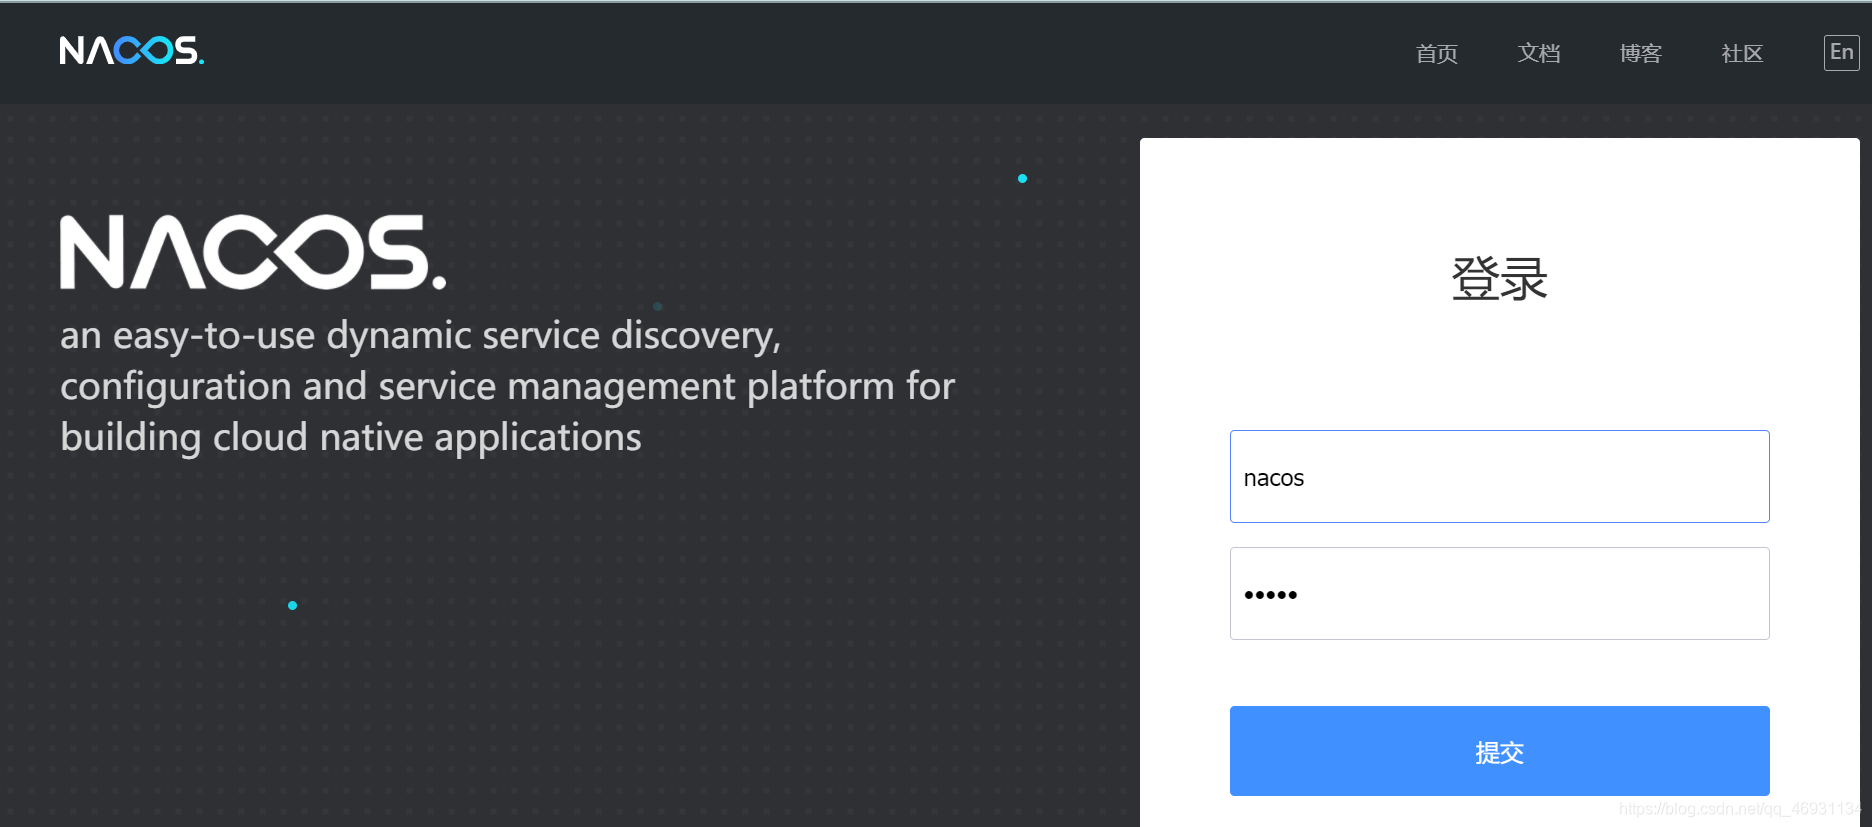Image resolution: width=1872 pixels, height=827 pixels.
Task: Click the cyan dot above the tagline
Action: point(1022,179)
